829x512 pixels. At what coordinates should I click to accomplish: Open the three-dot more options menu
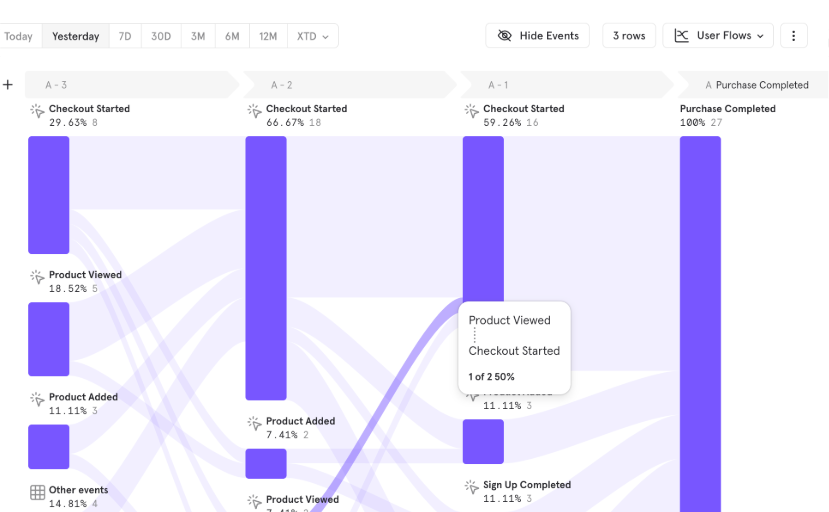pos(793,35)
